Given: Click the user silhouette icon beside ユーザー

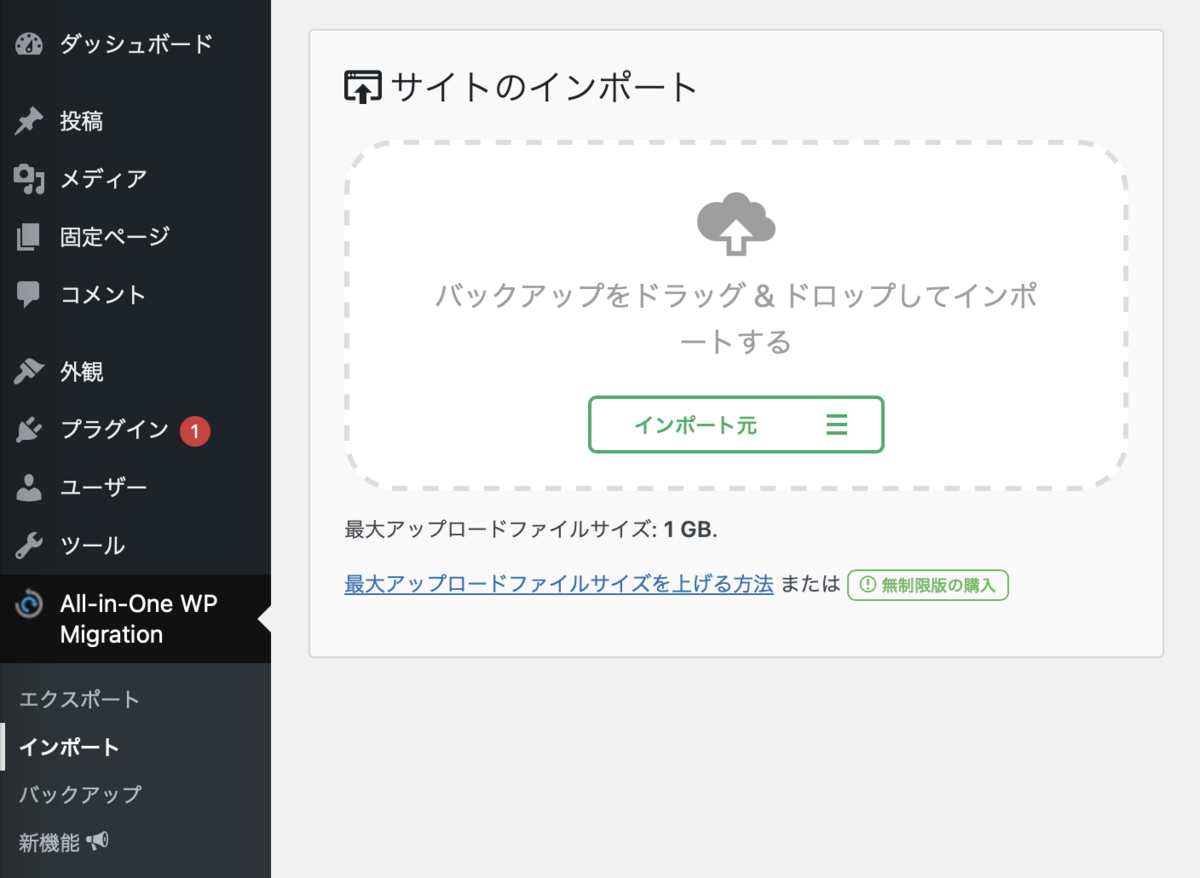Looking at the screenshot, I should tap(29, 488).
